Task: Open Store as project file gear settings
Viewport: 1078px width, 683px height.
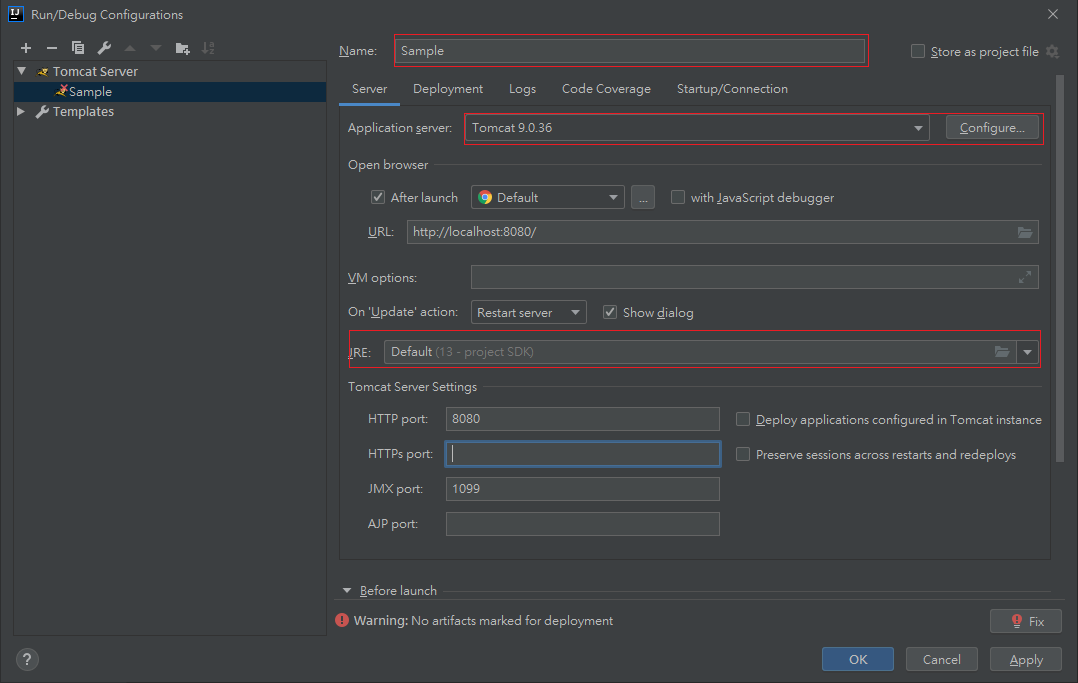Action: (1052, 52)
